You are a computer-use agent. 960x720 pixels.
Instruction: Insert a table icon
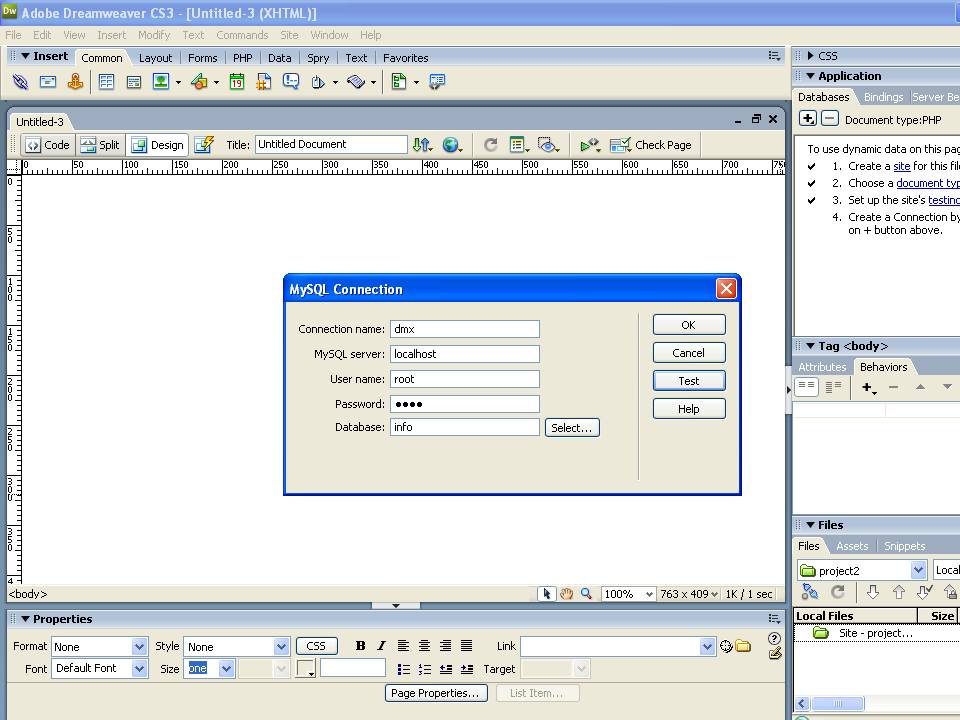(x=107, y=81)
